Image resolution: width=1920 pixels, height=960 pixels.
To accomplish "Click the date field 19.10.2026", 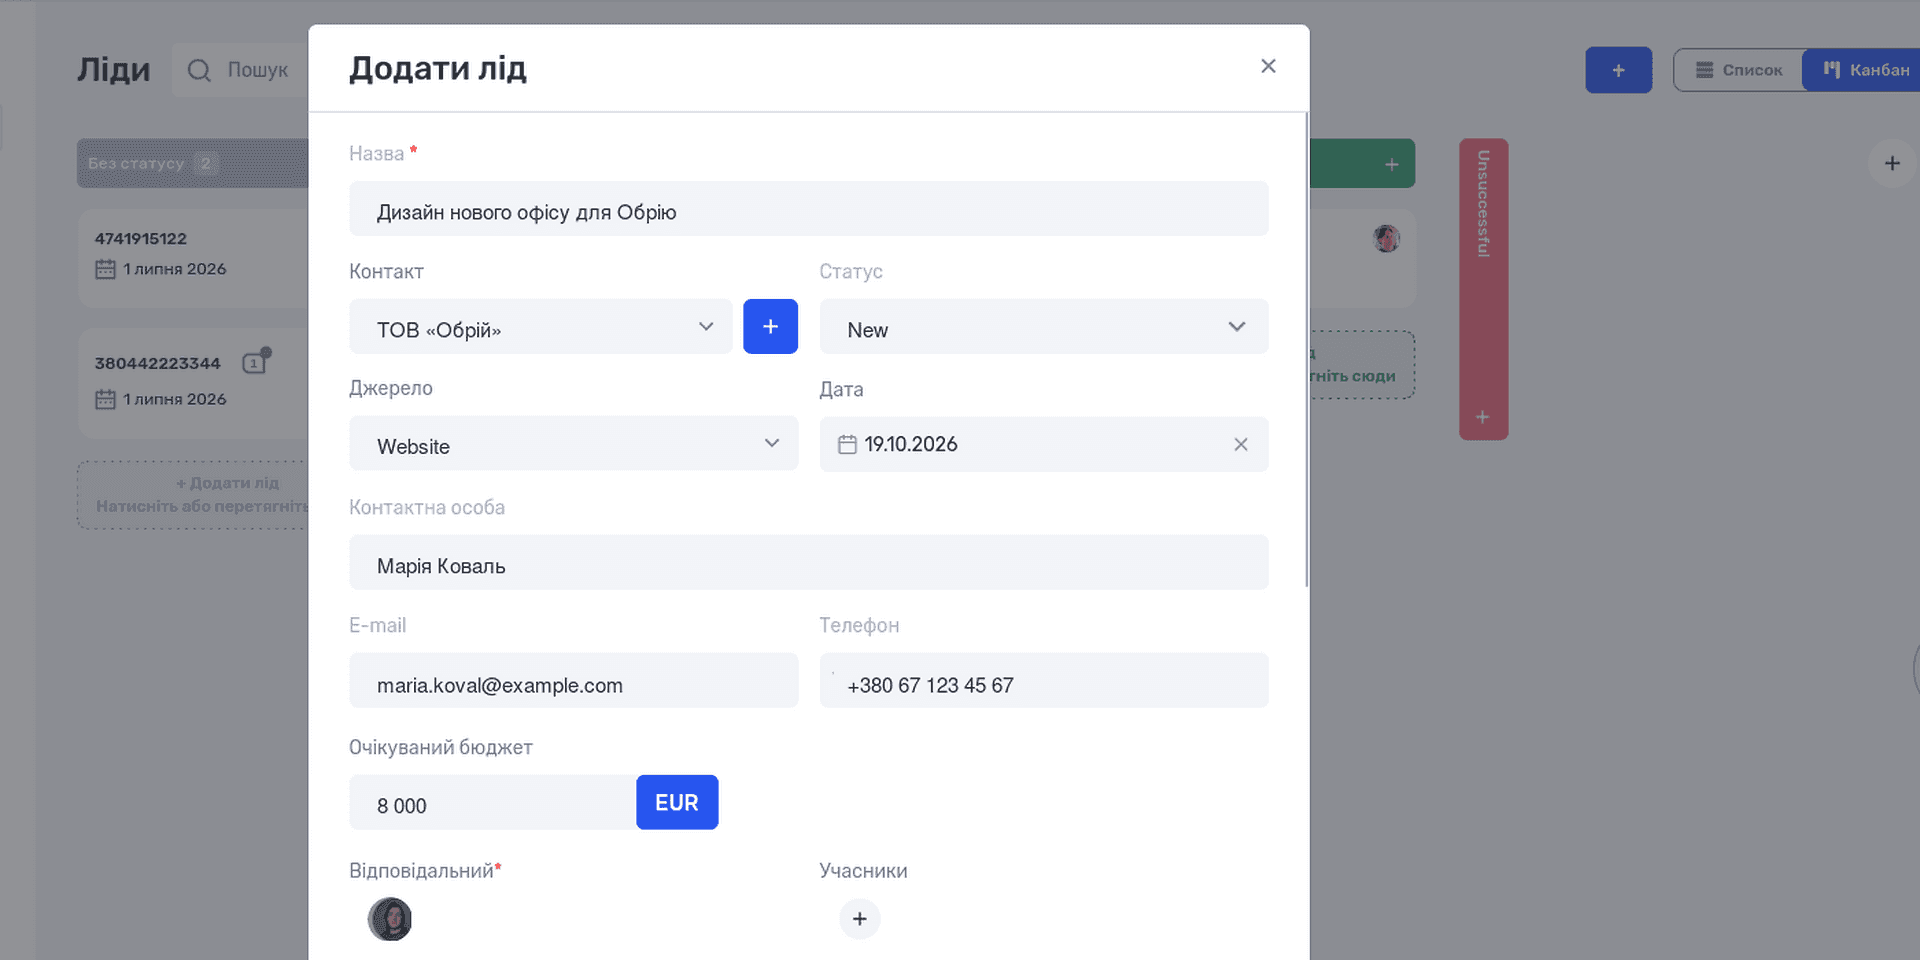I will (1044, 444).
